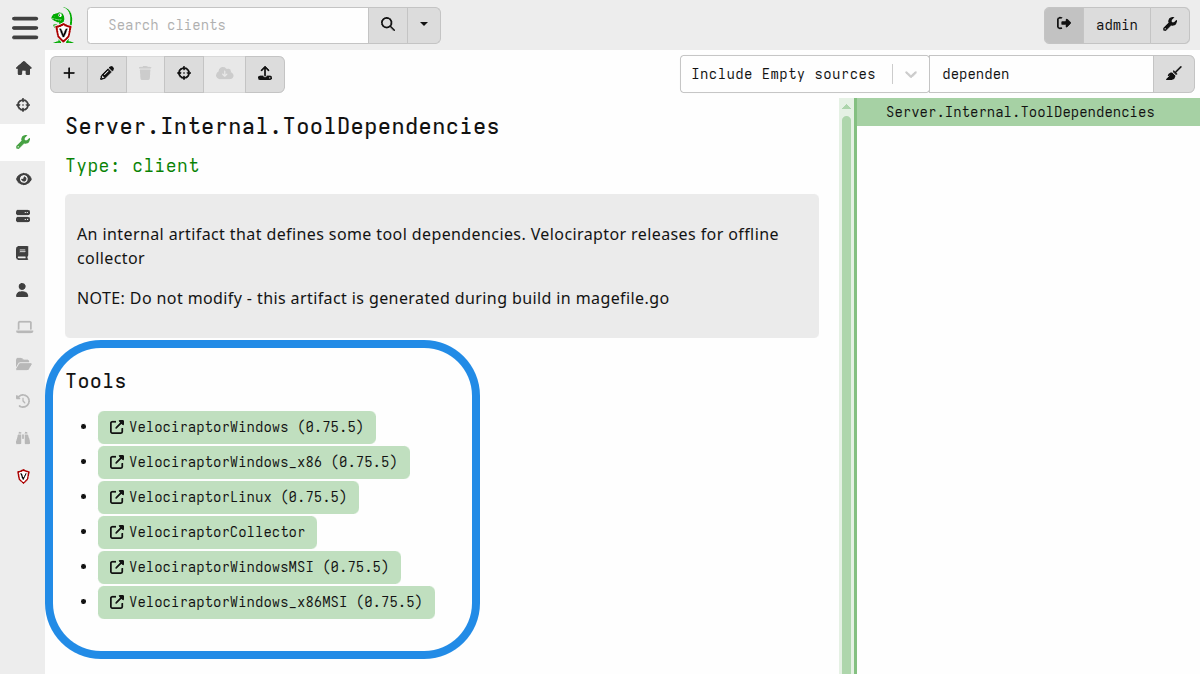Upload an artifact pack with upload icon
This screenshot has width=1200, height=674.
click(x=264, y=74)
